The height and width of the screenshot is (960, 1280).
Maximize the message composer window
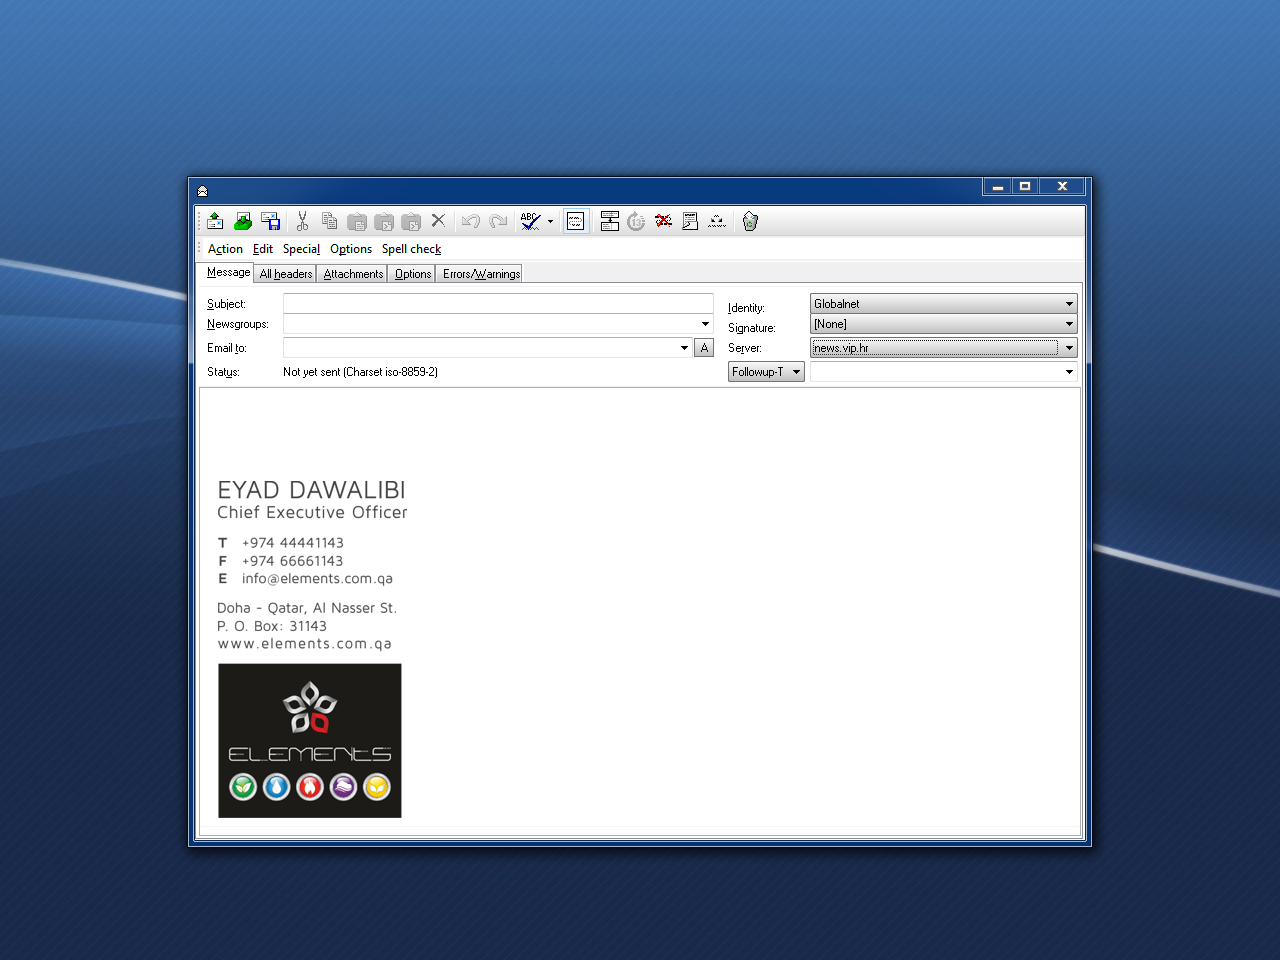pos(1025,187)
